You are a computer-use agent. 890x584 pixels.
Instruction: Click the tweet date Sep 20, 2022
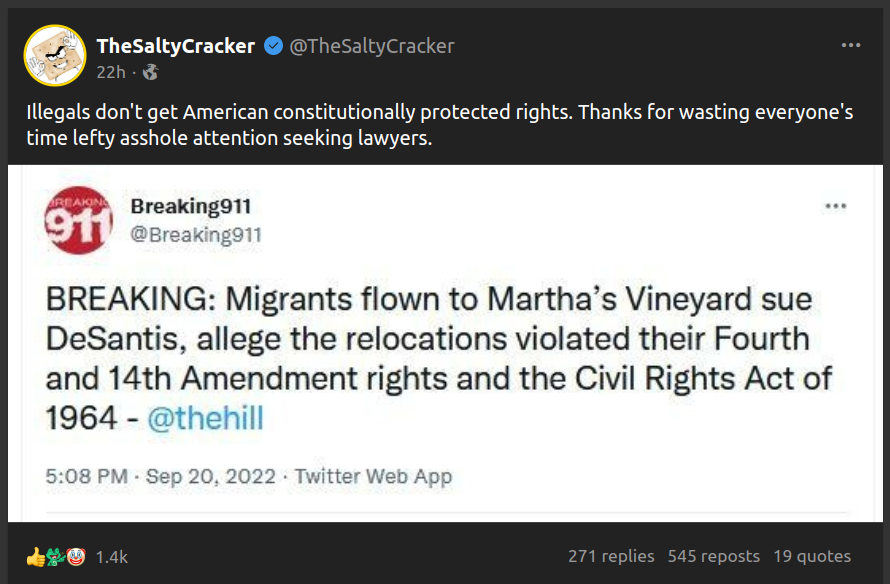coord(210,476)
